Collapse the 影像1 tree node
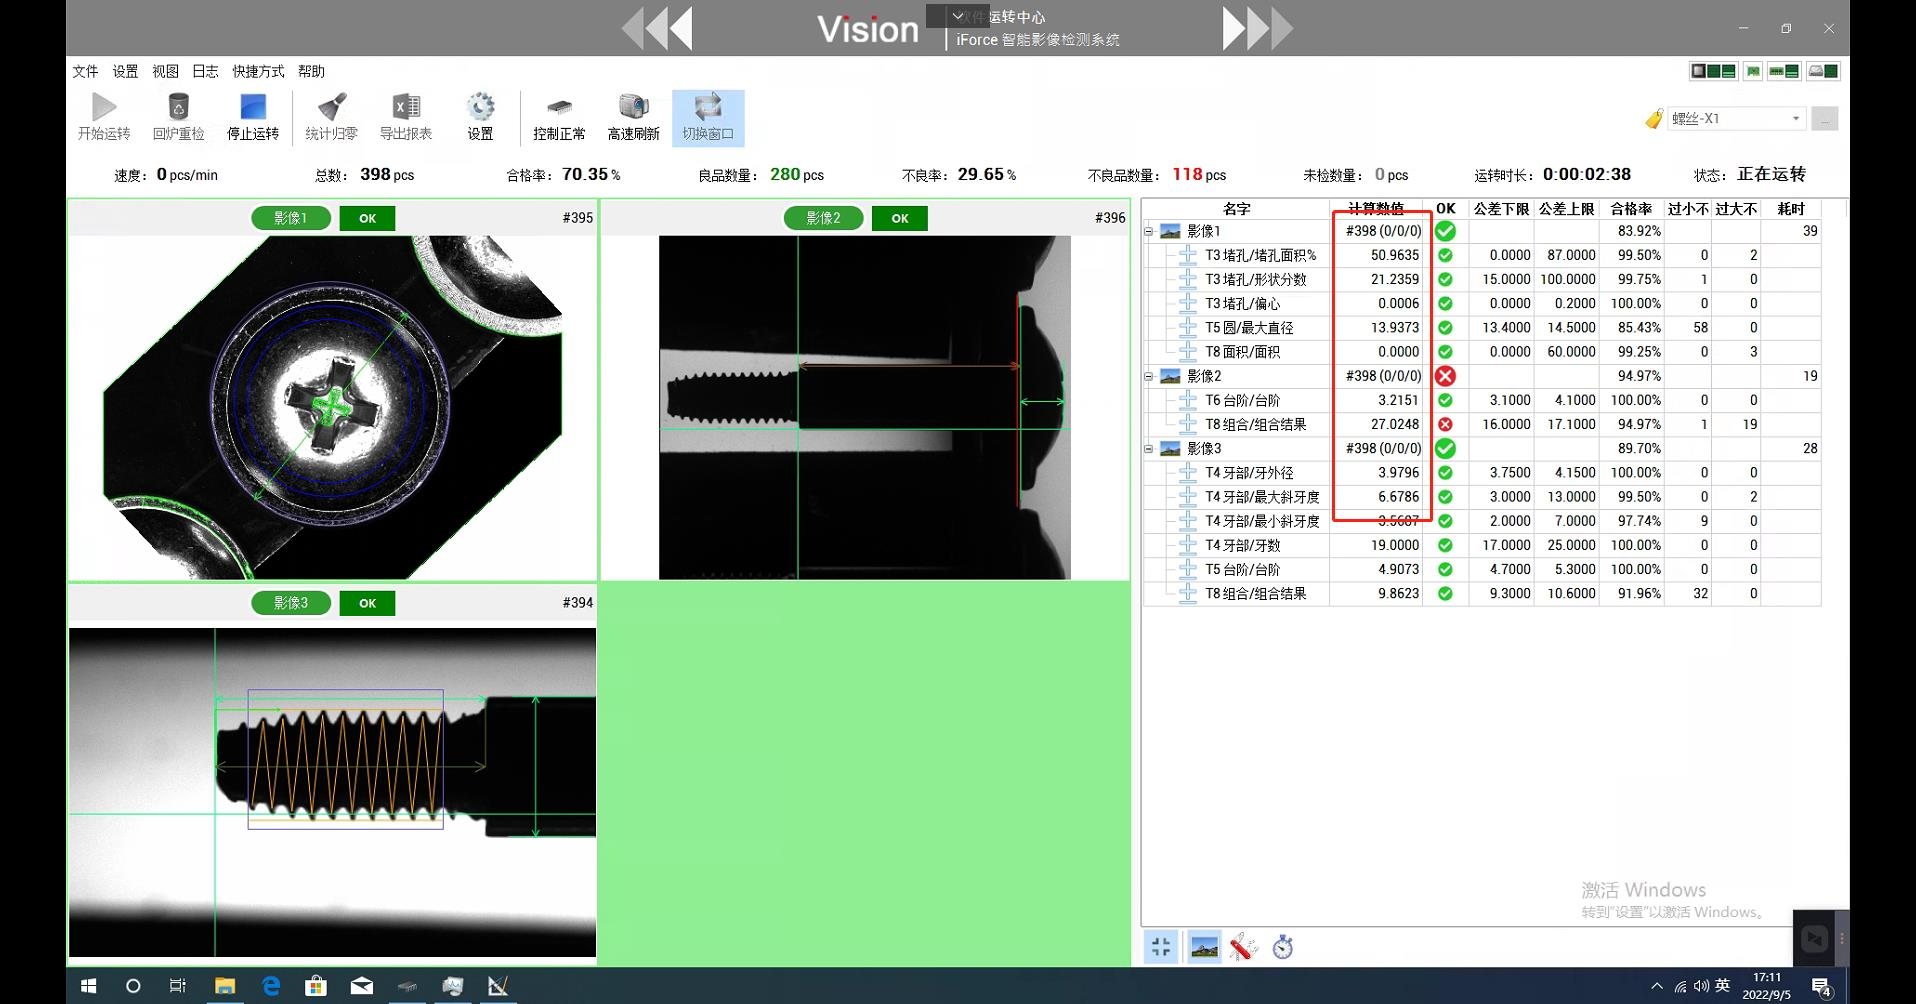The height and width of the screenshot is (1004, 1916). (1149, 232)
